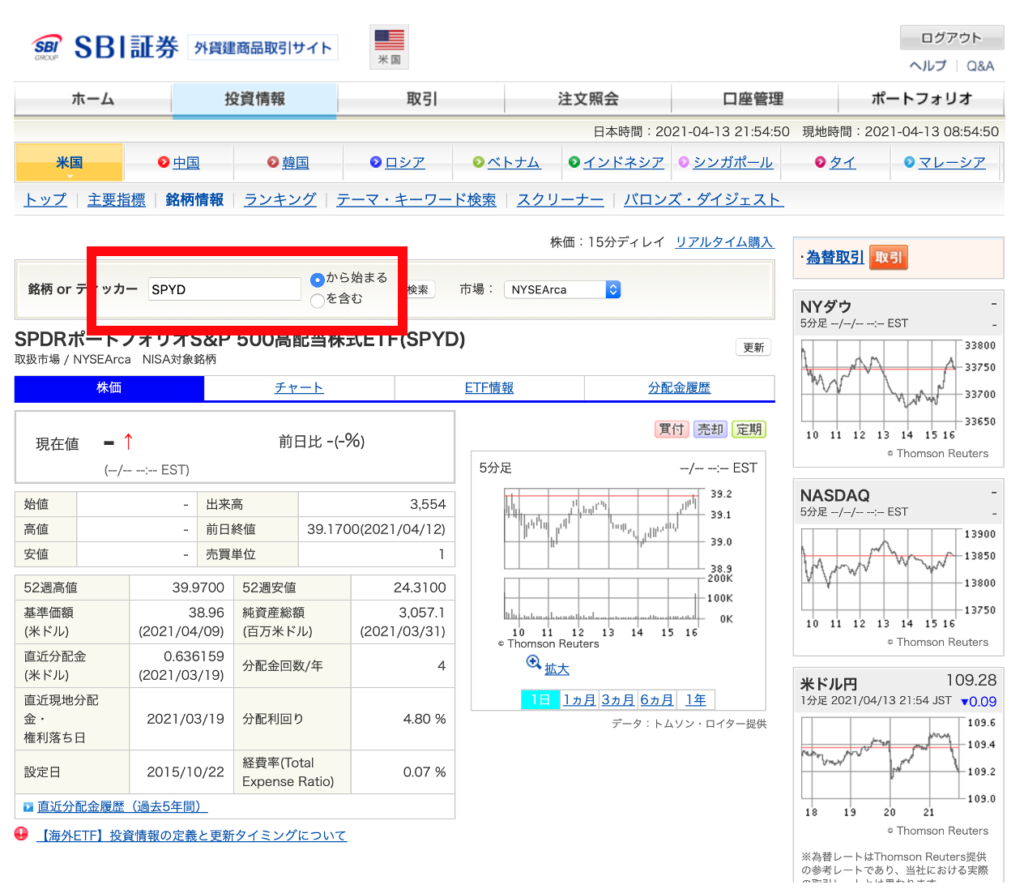
Task: Switch to the 分配金履歴 tab
Action: tap(679, 387)
